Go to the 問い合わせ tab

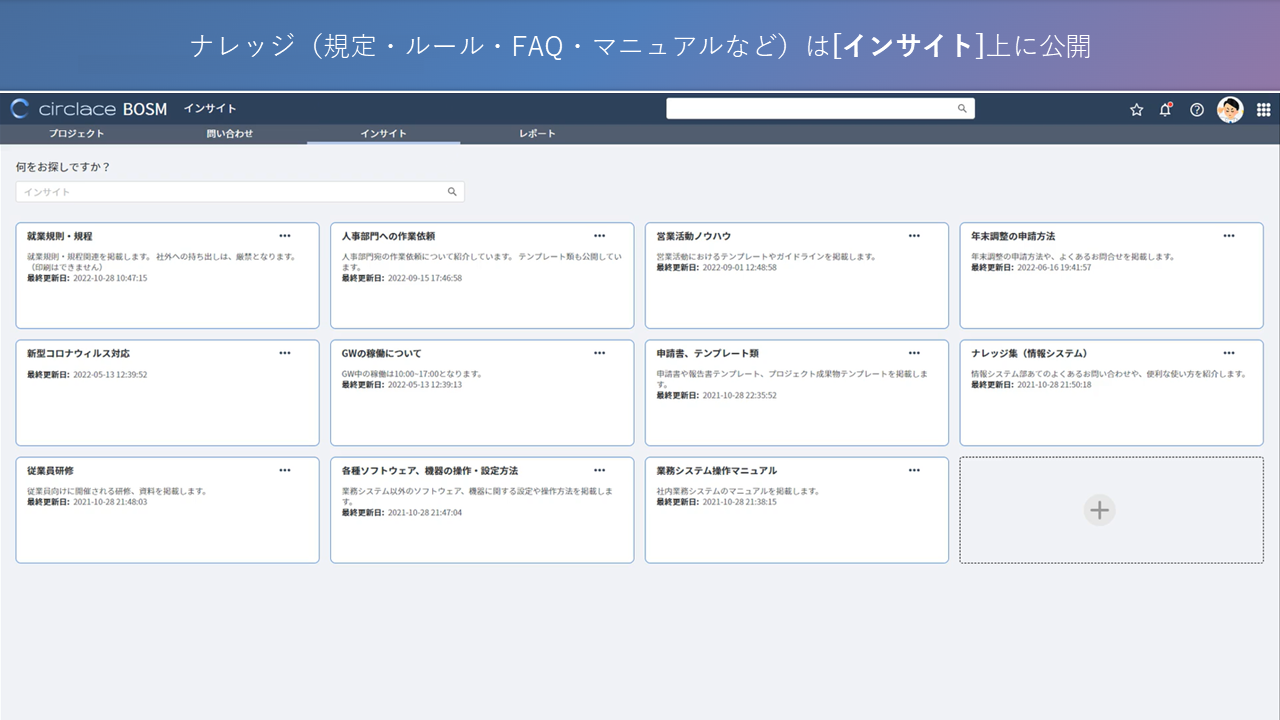[x=230, y=134]
